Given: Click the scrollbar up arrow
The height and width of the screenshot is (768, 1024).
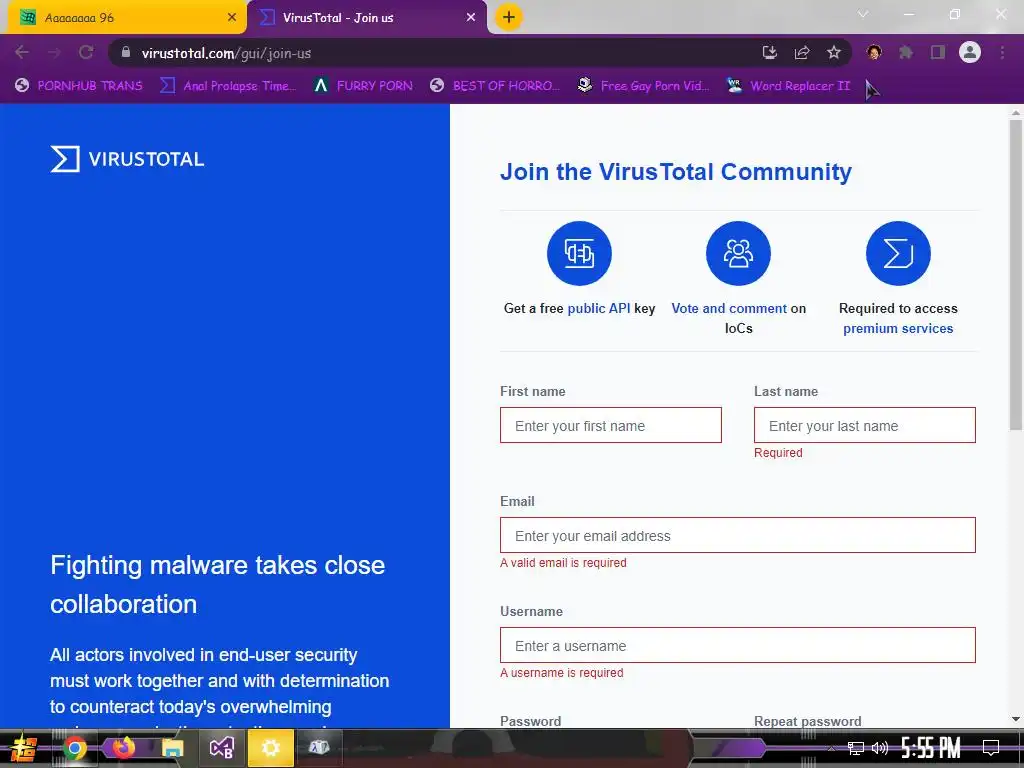Looking at the screenshot, I should tap(1016, 113).
